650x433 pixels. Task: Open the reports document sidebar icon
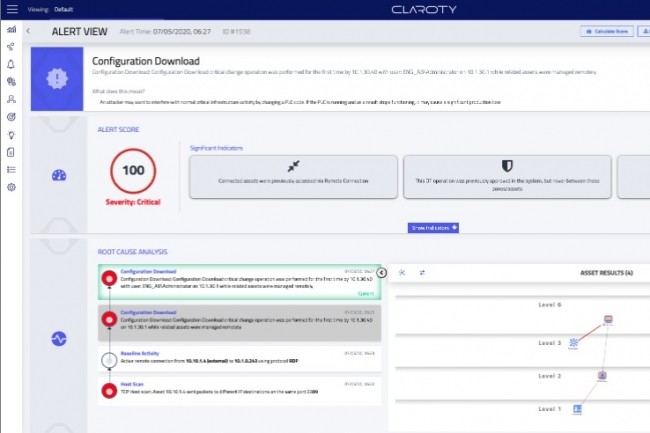[11, 152]
